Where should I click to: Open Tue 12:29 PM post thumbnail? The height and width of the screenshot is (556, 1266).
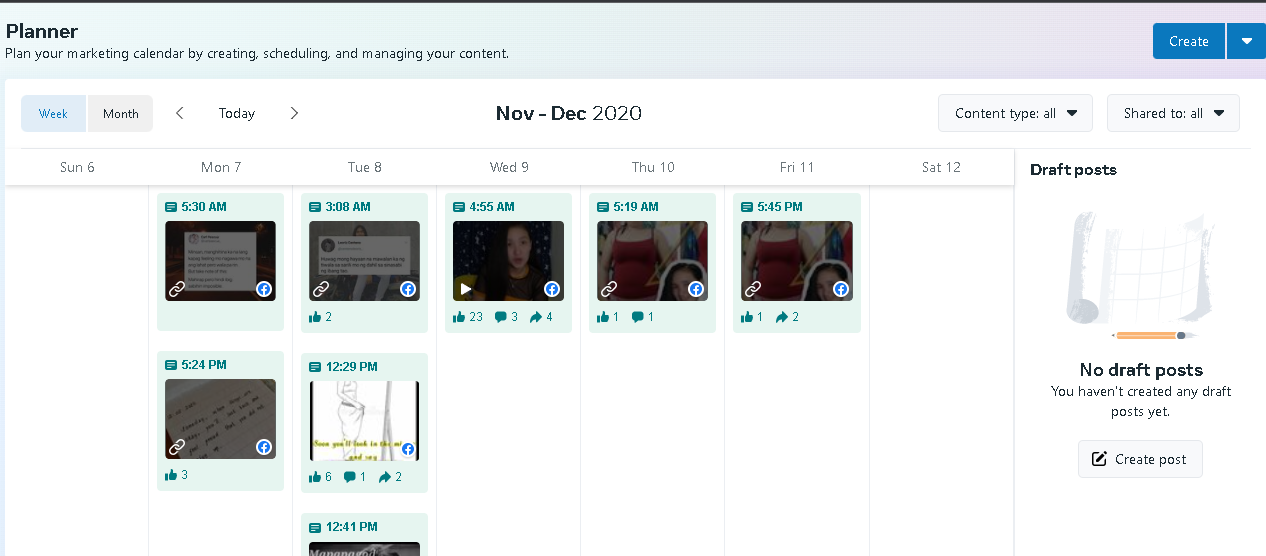pos(364,420)
